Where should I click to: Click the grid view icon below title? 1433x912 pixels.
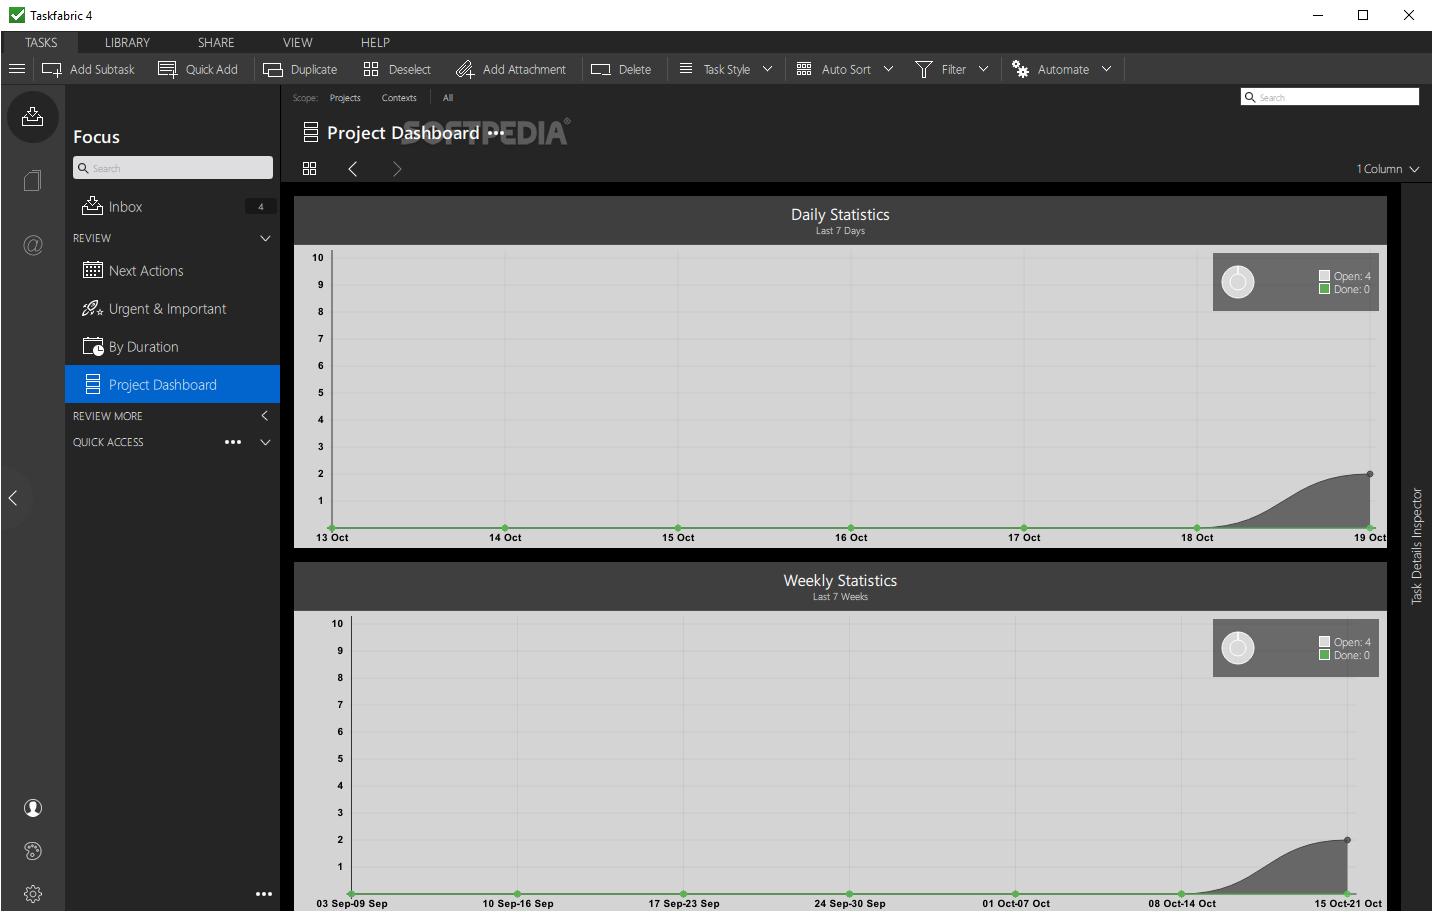(x=310, y=169)
